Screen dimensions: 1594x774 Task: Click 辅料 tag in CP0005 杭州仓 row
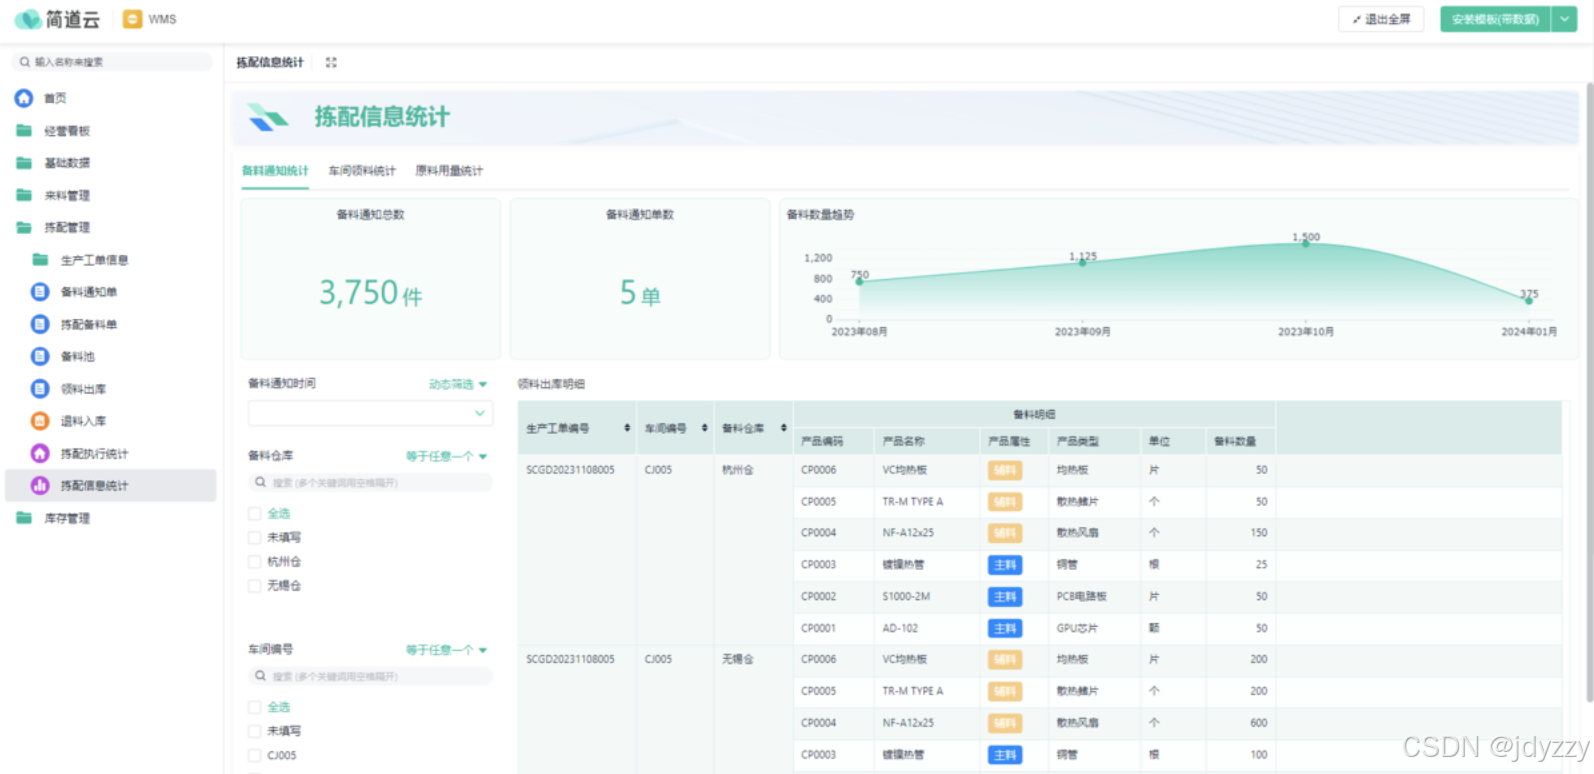pos(1005,502)
